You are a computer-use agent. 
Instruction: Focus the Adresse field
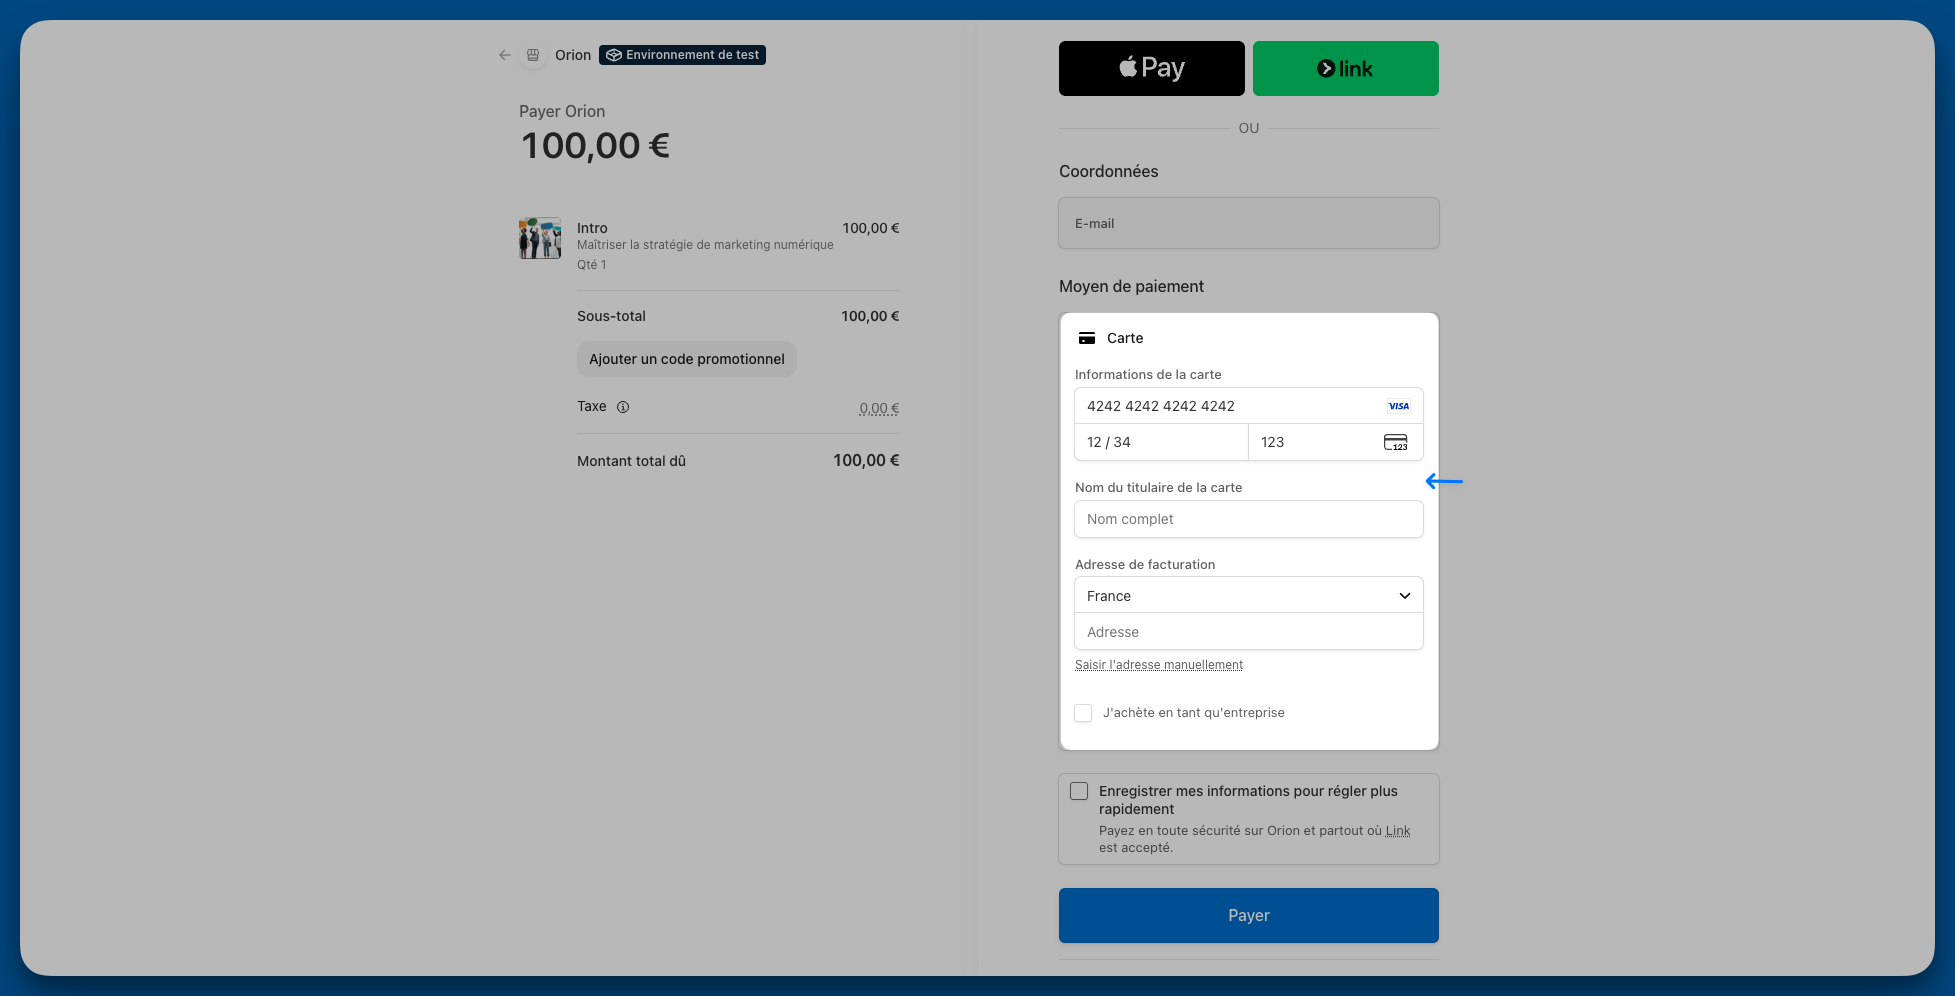[1248, 632]
